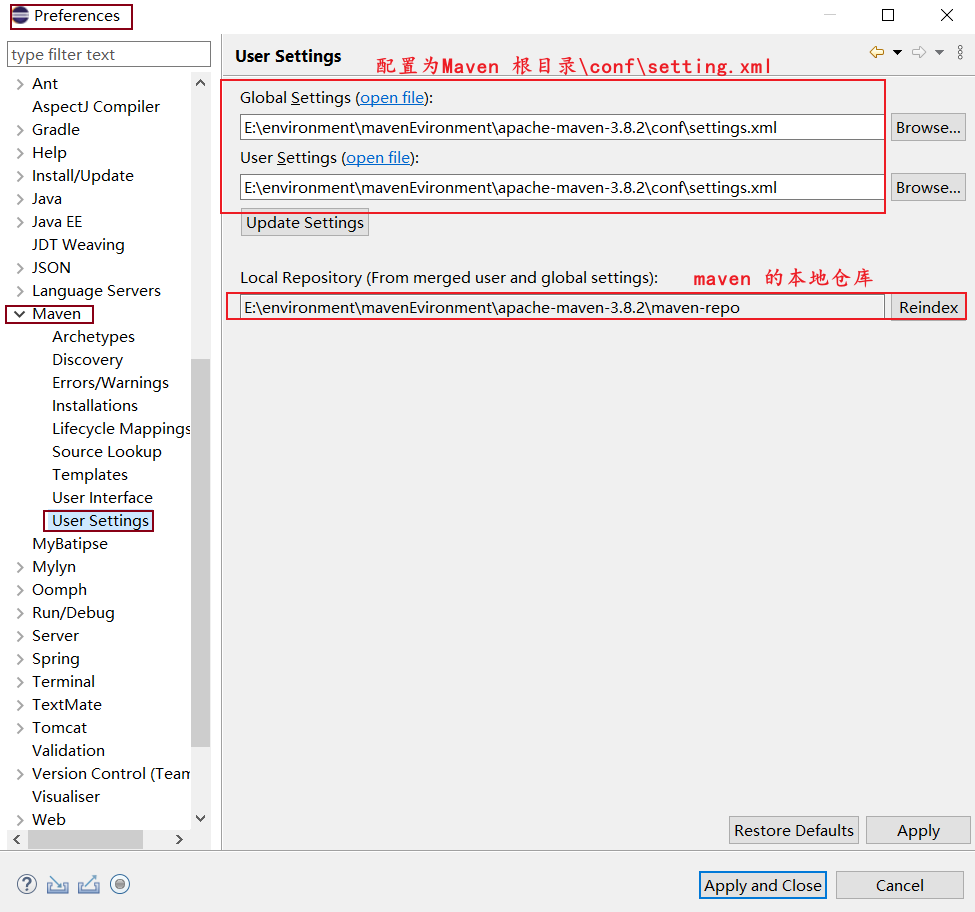Select JDT Weaving in the tree

tap(78, 245)
